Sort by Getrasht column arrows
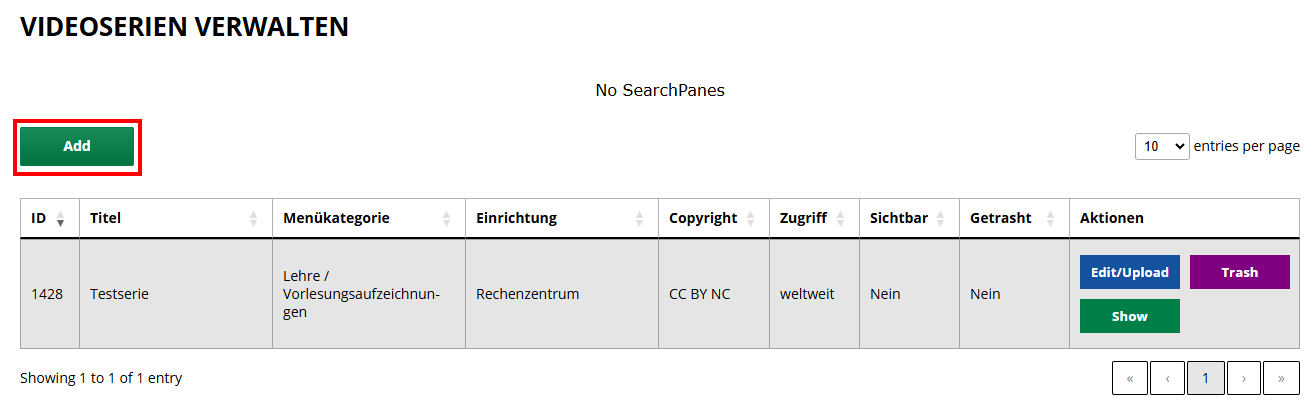Screen dimensions: 1315x410 coord(1050,218)
